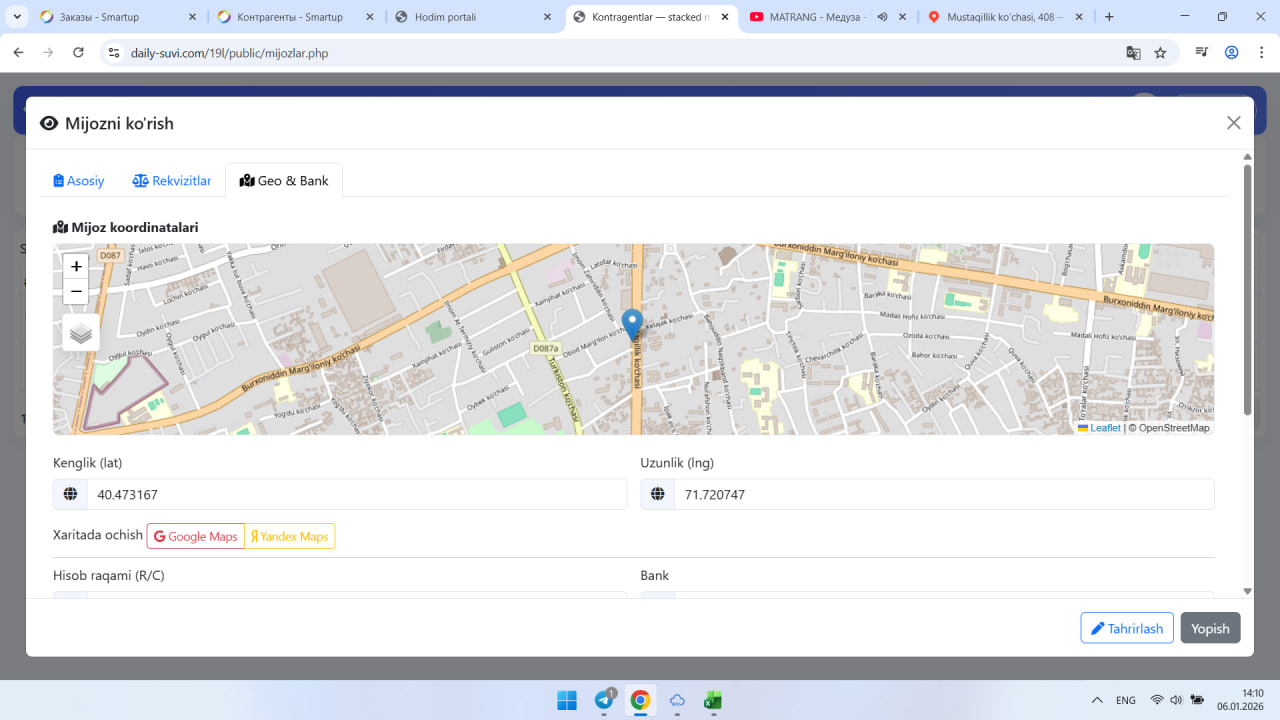Open the map layers control
The image size is (1280, 720).
coord(81,333)
